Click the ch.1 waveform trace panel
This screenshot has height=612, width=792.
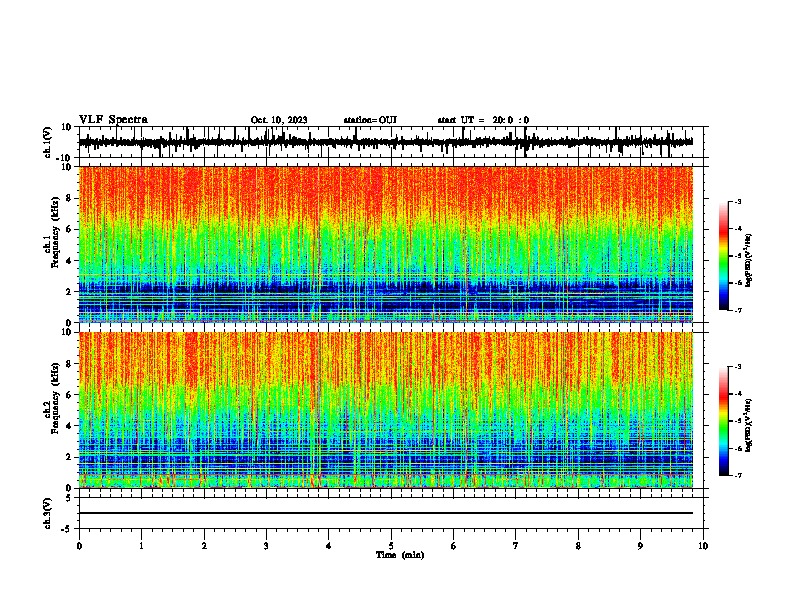pos(391,142)
